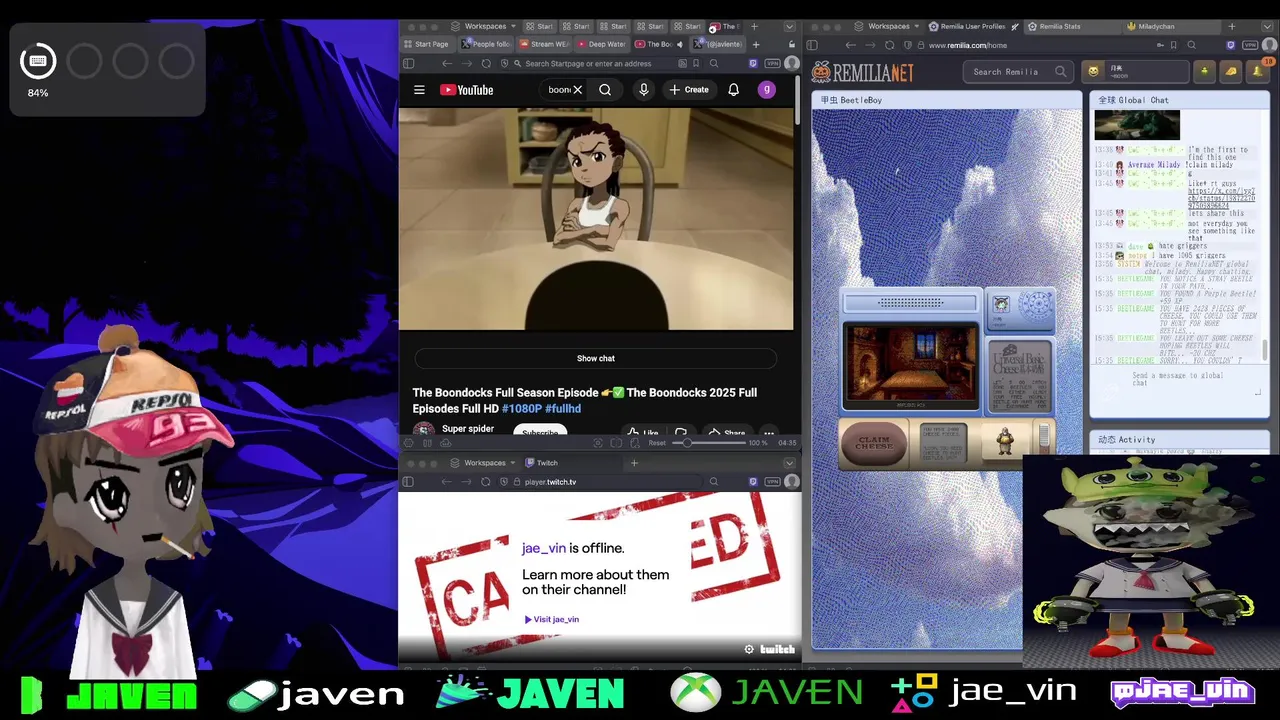
Task: Switch to the People follow X tab
Action: [x=486, y=44]
